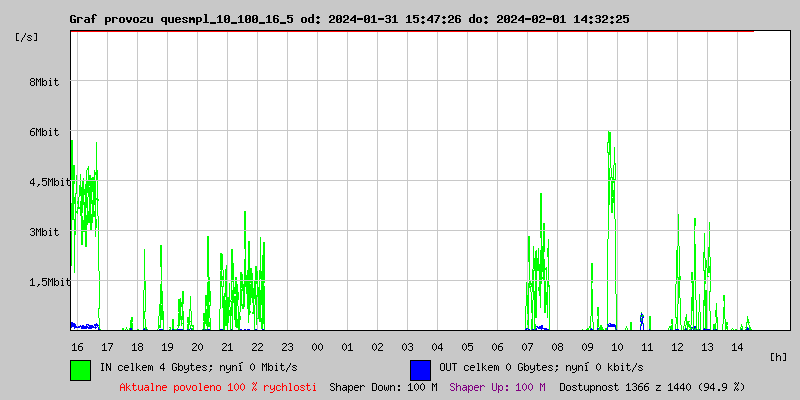Click the 6Mbit y-axis label
This screenshot has width=800, height=400.
[x=44, y=132]
